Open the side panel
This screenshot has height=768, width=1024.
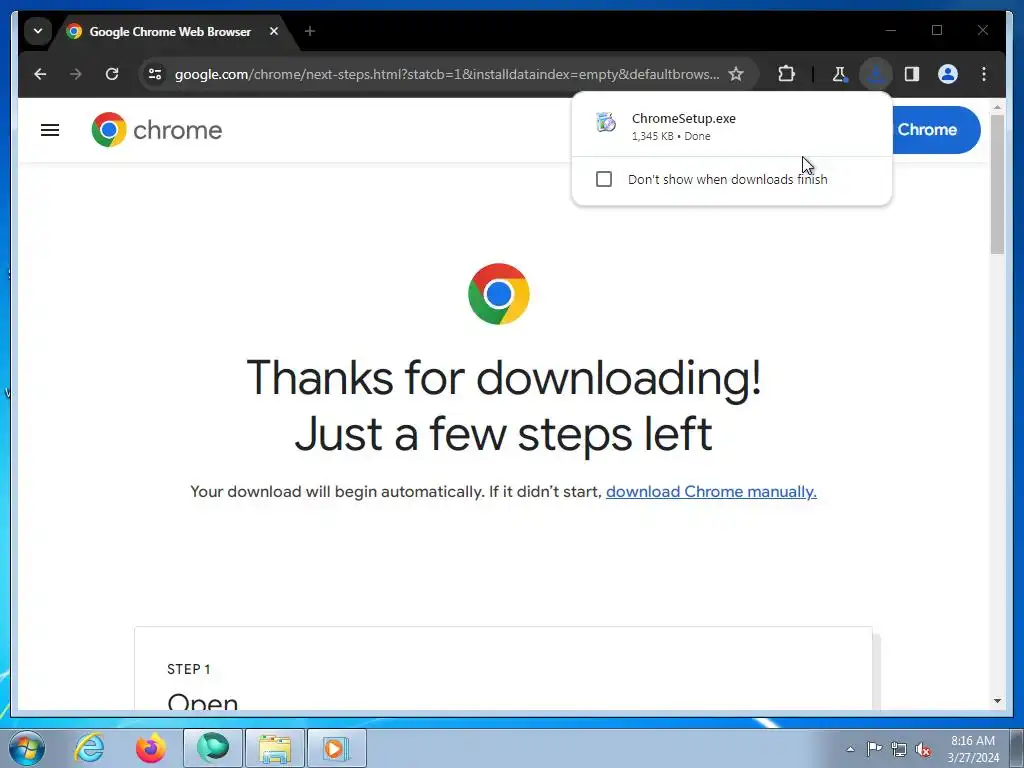pos(912,74)
